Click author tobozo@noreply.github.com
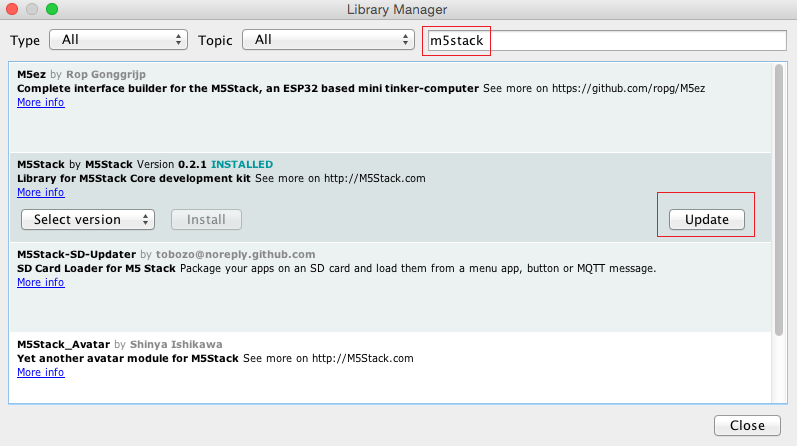Screen dimensions: 797x446 pos(235,254)
